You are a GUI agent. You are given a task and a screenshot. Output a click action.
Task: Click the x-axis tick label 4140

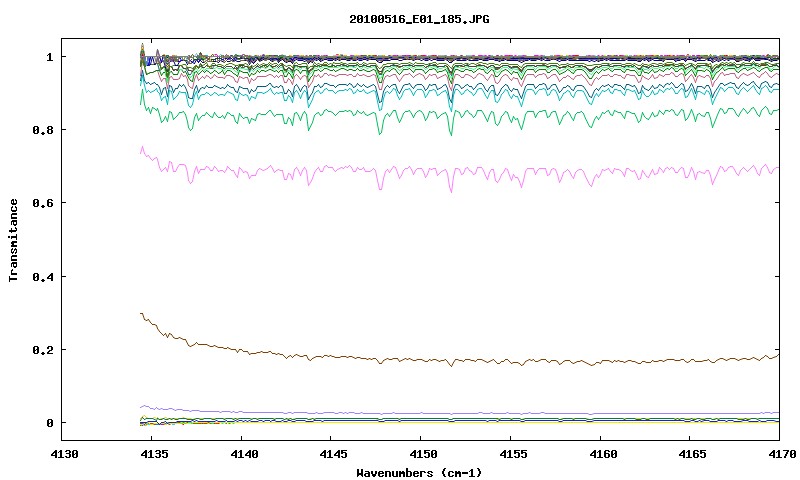pos(244,453)
